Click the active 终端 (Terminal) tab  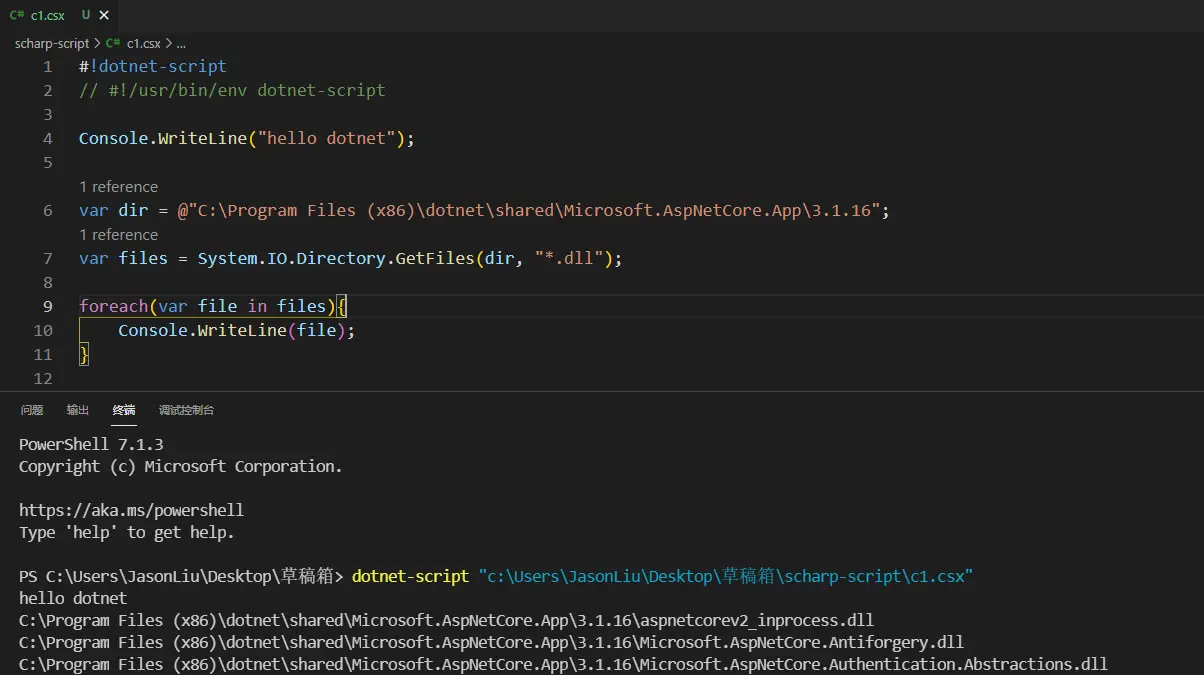[123, 410]
